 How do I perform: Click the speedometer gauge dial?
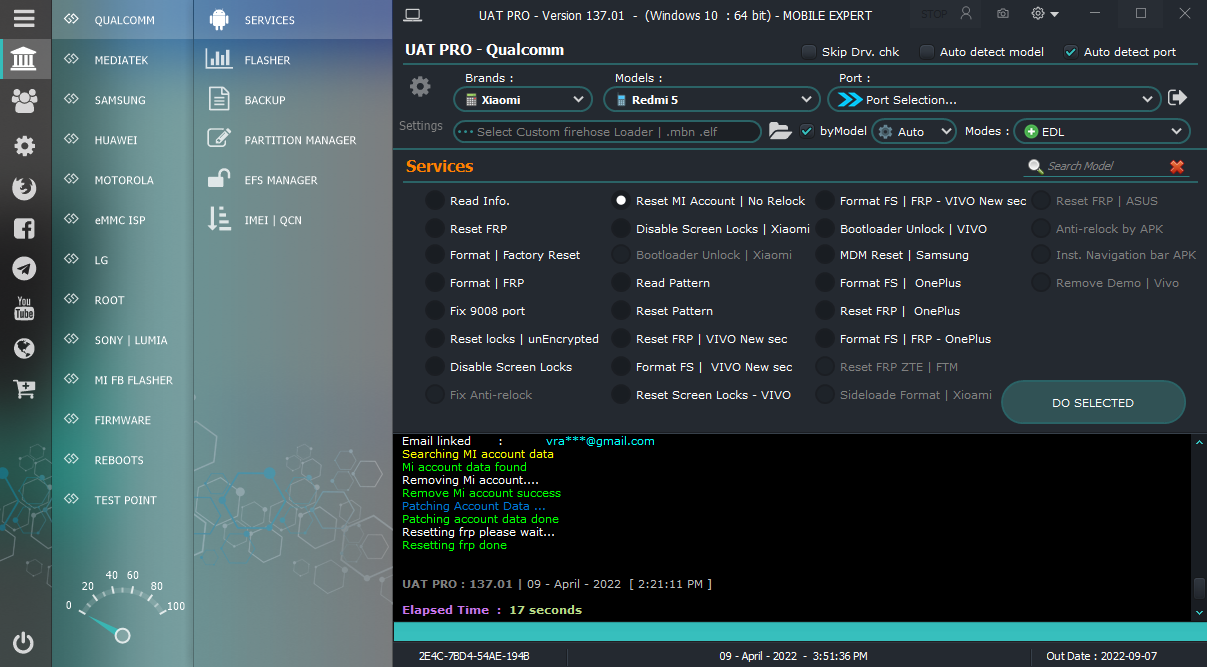(x=122, y=606)
